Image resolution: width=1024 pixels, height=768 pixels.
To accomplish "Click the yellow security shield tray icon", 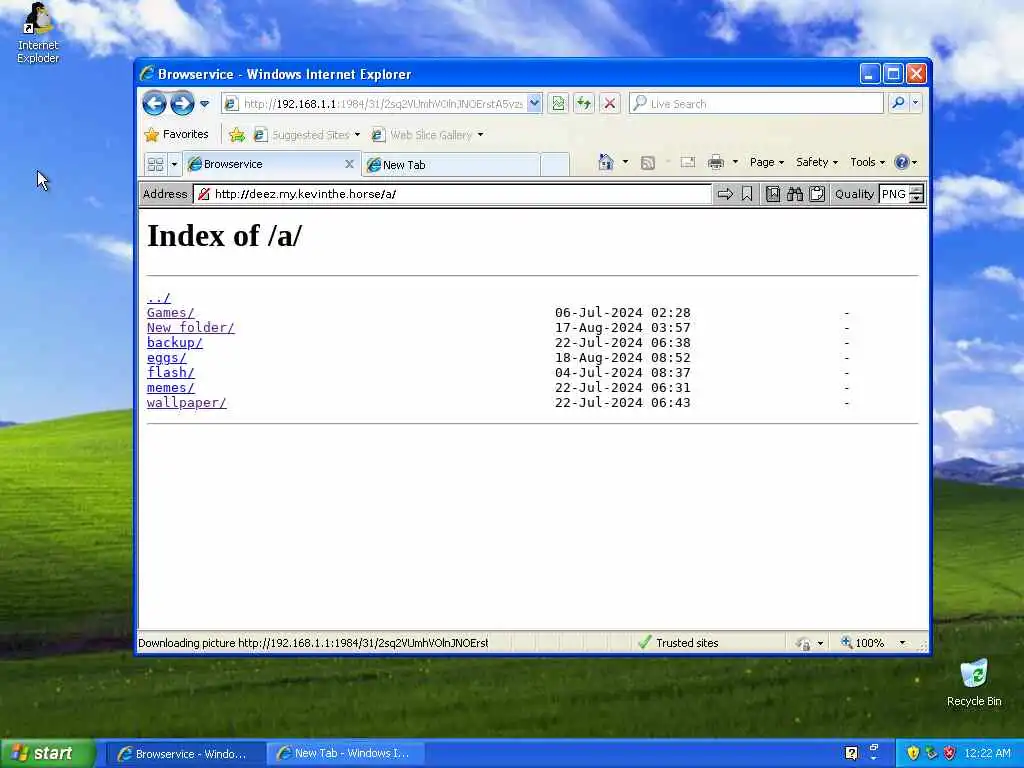I will 913,753.
